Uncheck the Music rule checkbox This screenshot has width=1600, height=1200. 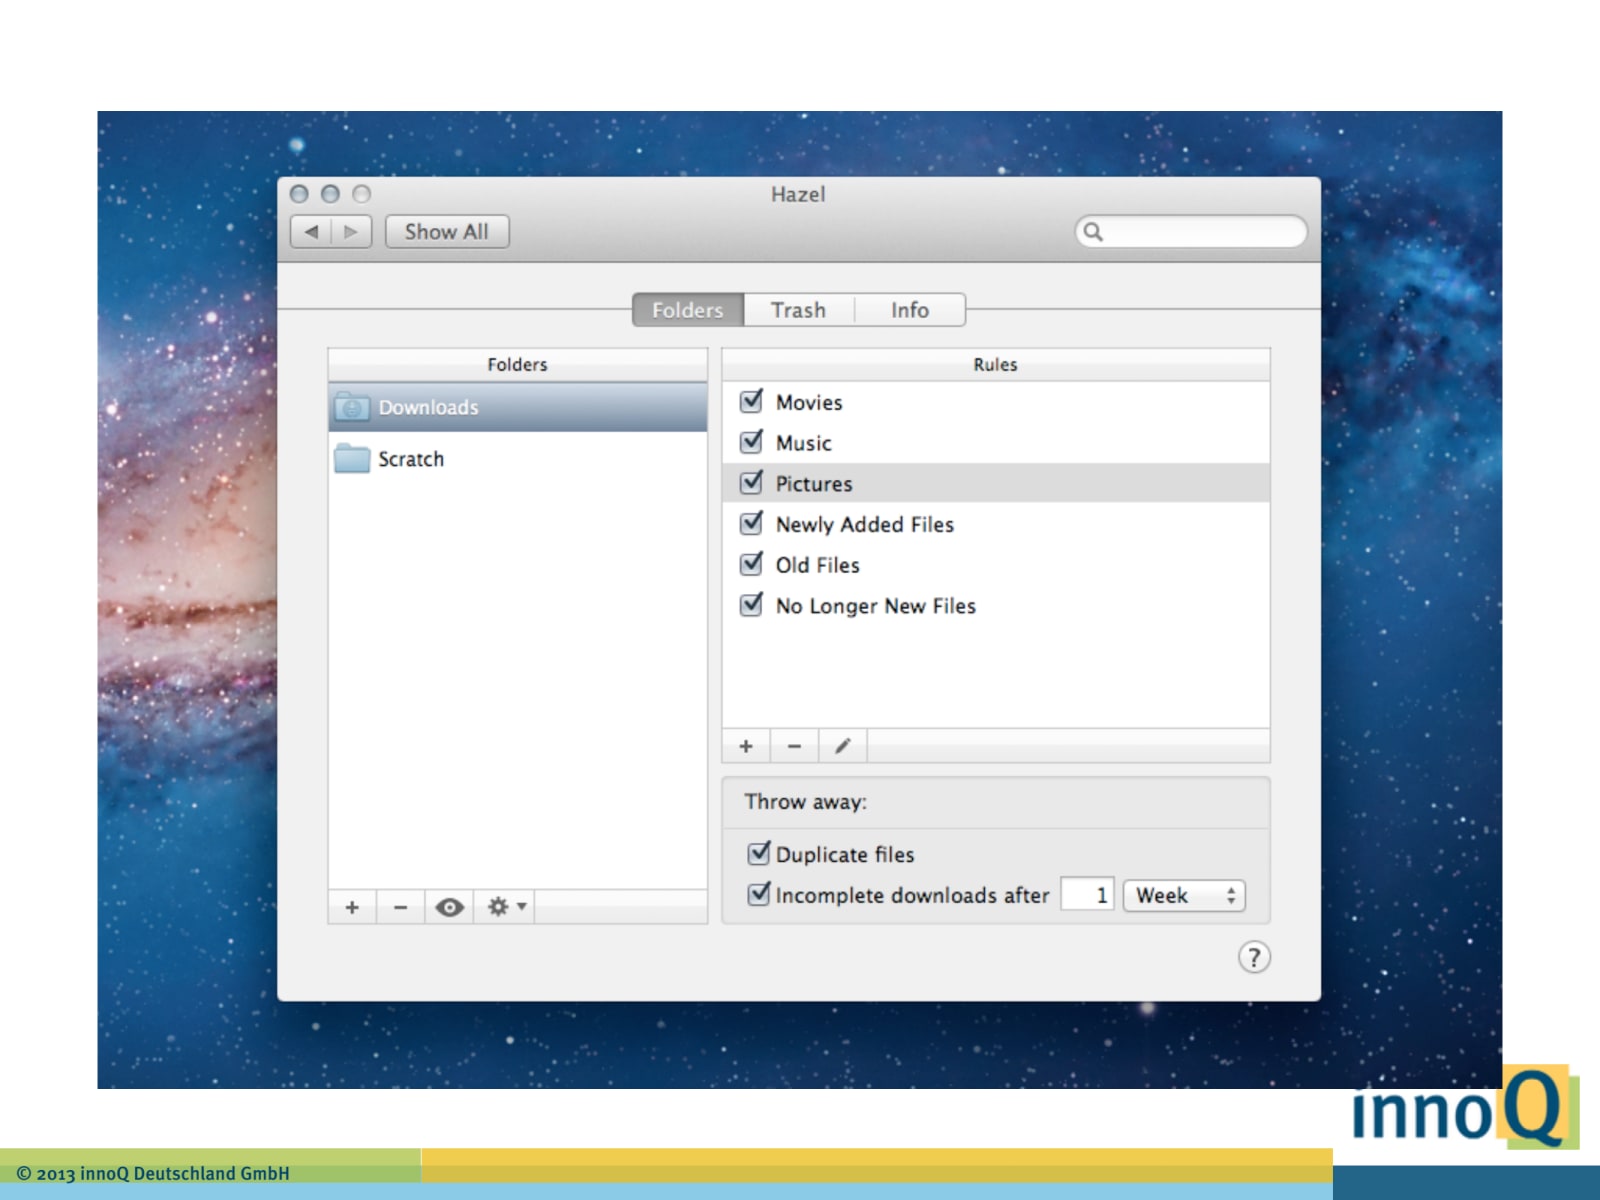[751, 442]
